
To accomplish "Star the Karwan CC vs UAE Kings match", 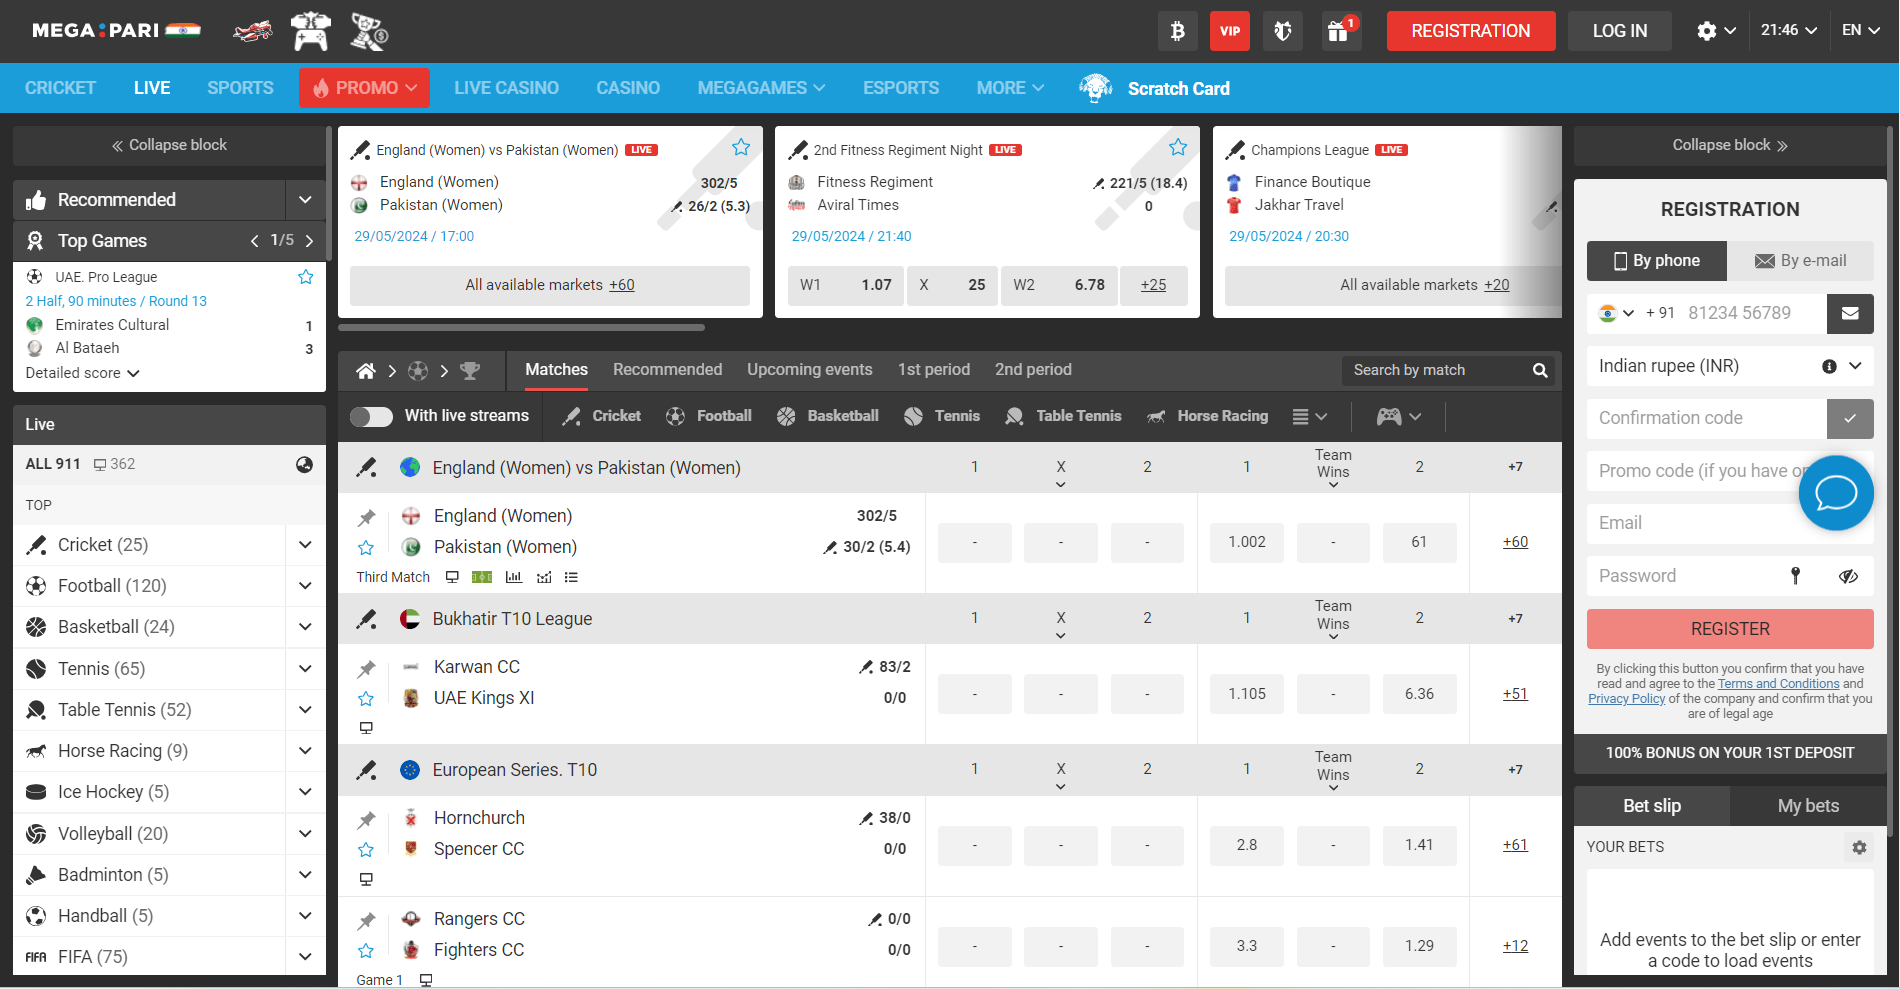I will [366, 699].
